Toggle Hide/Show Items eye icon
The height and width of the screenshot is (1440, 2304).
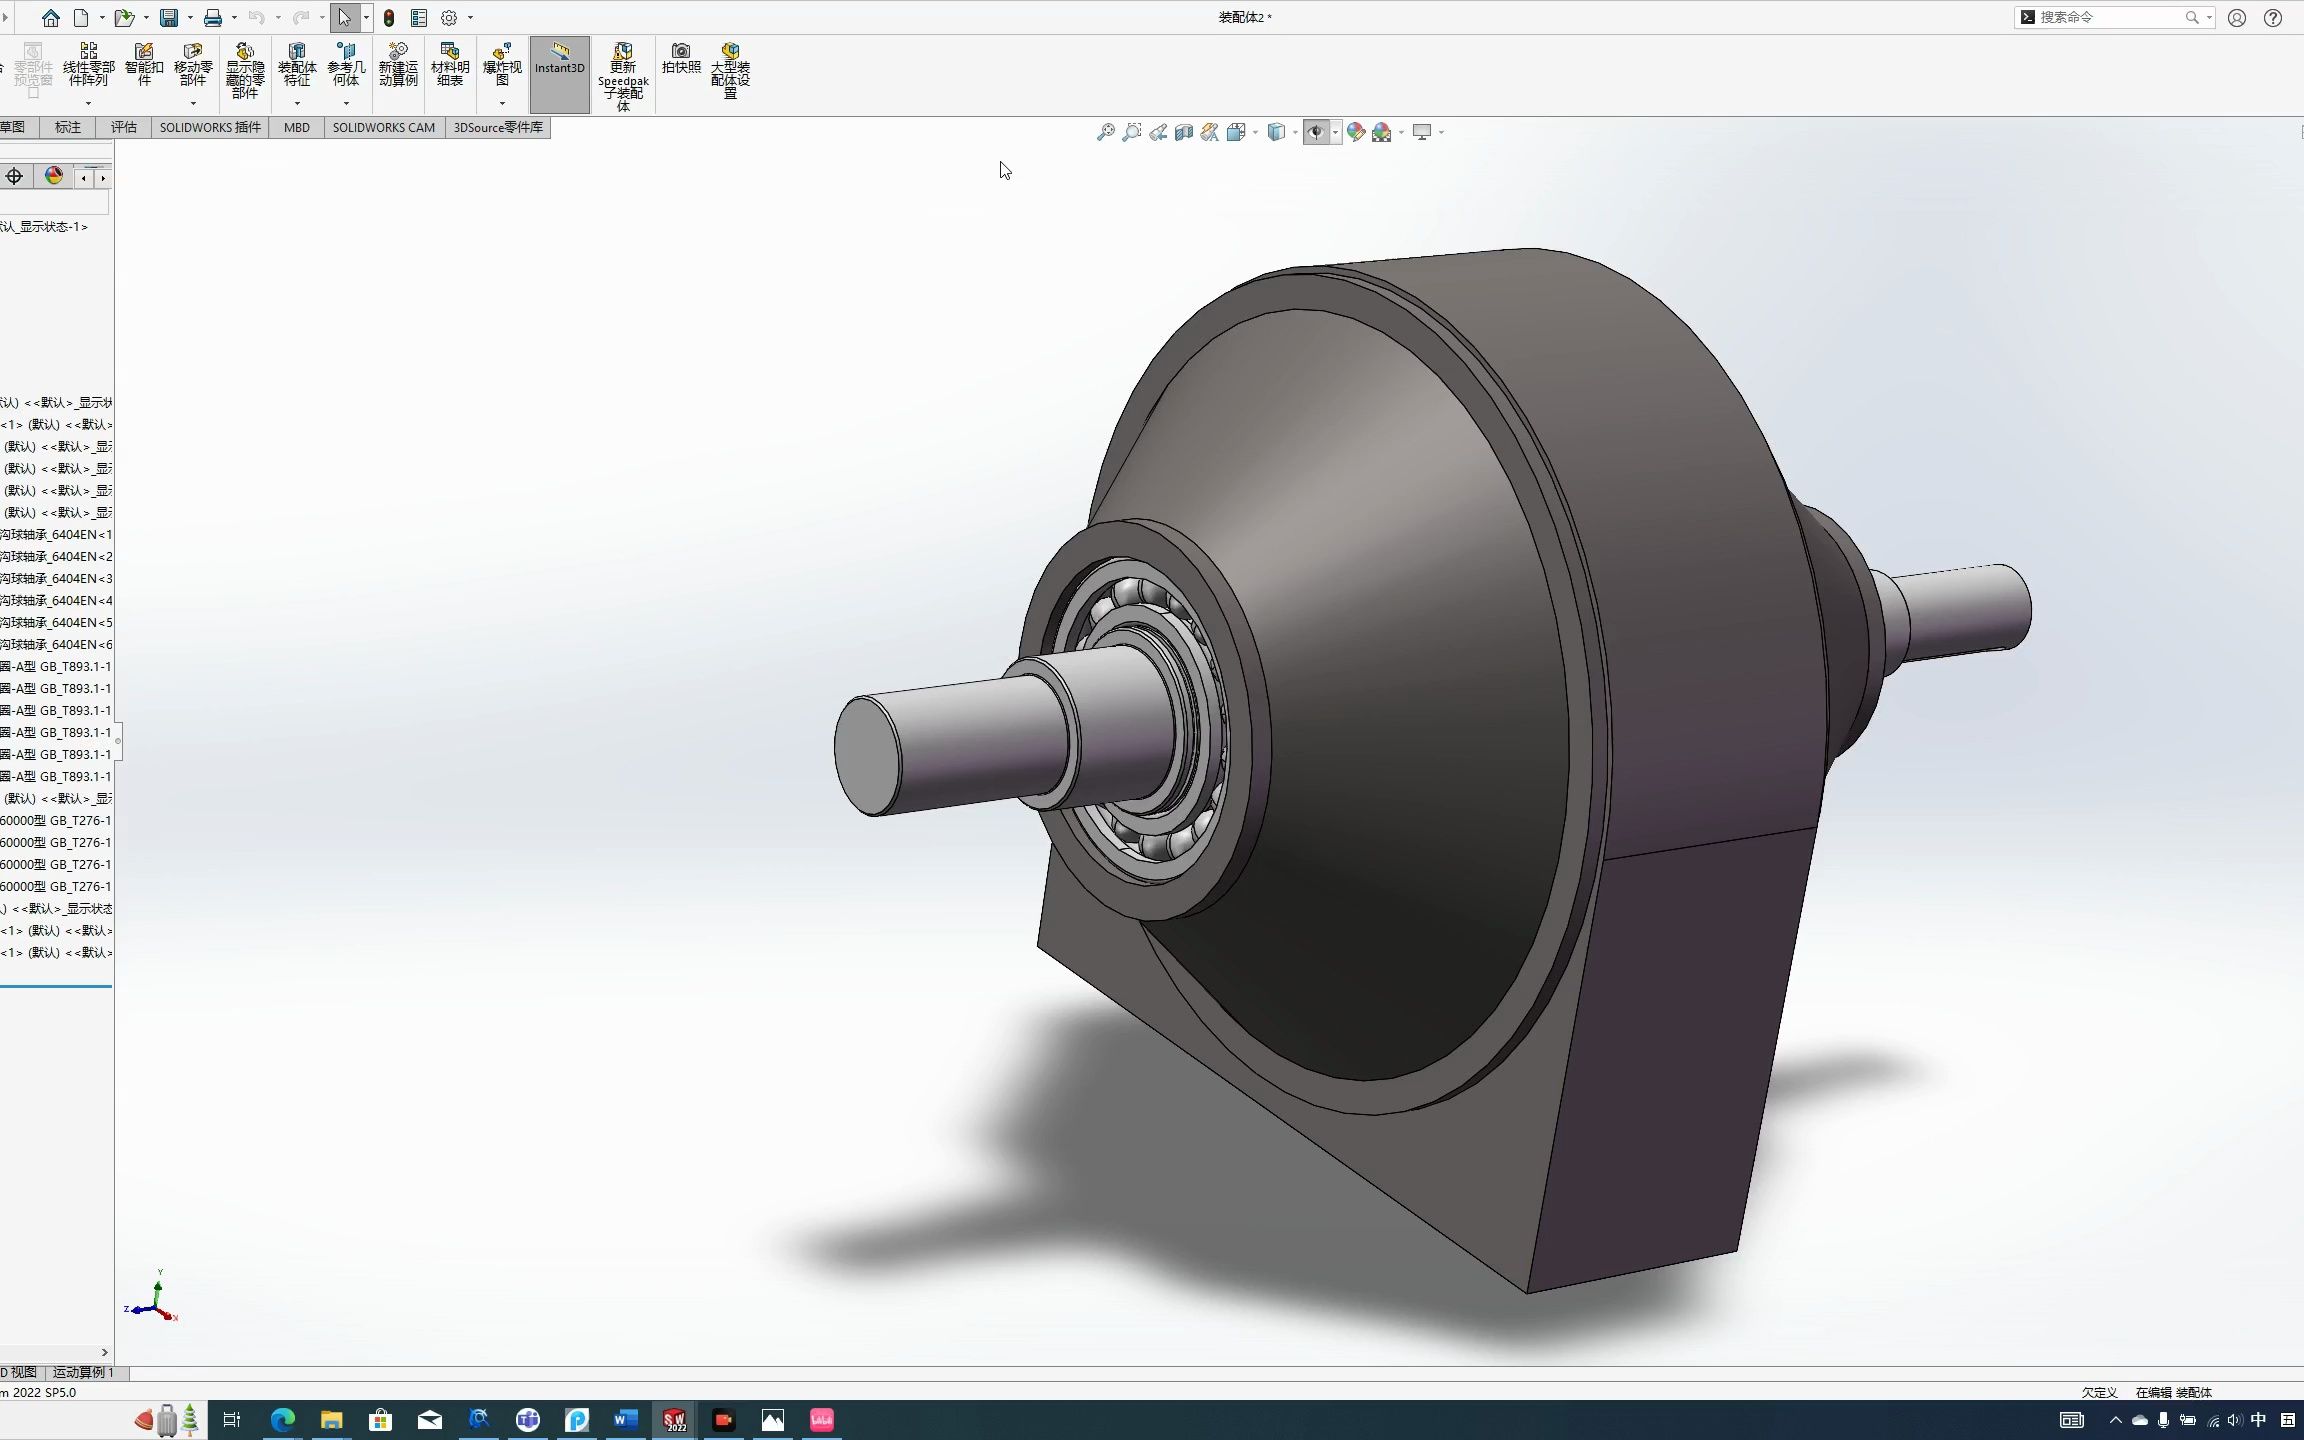point(1317,131)
